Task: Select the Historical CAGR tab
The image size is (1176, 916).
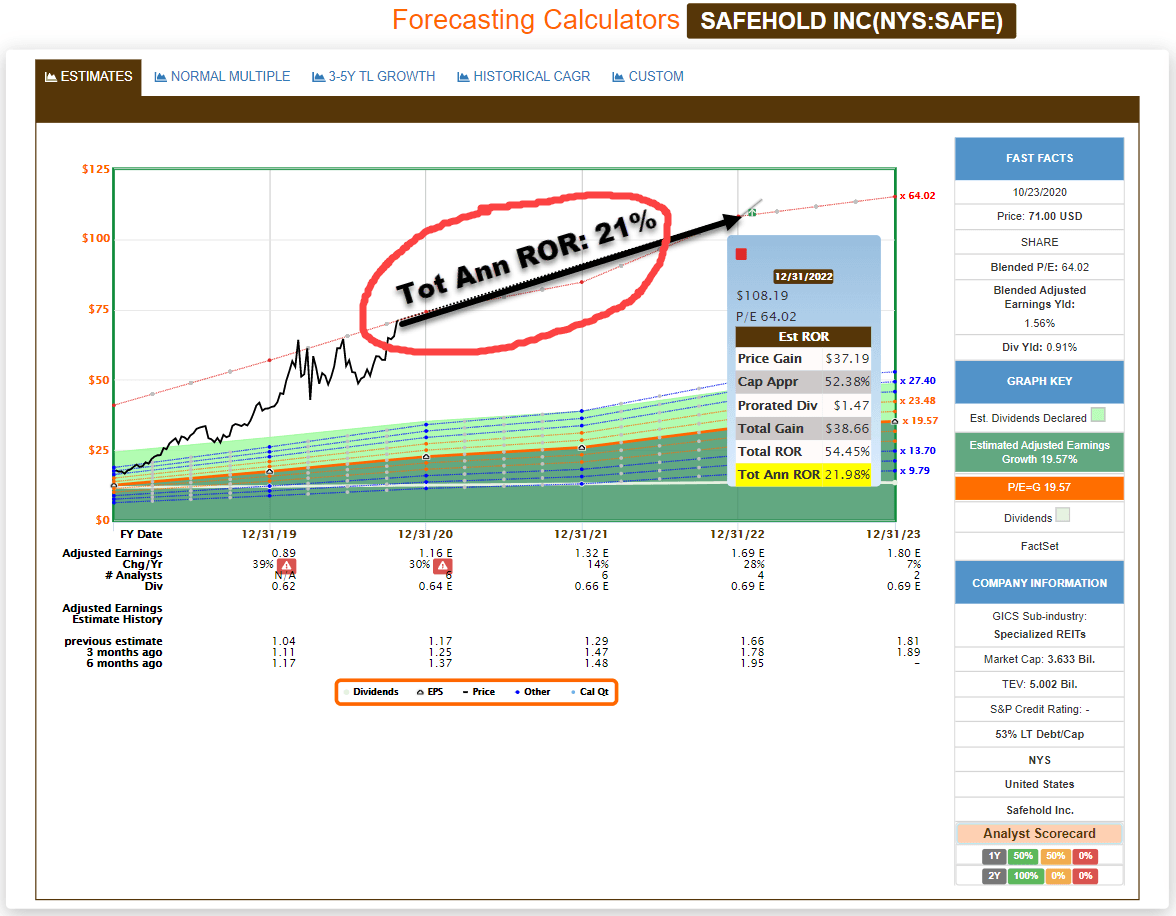Action: [x=524, y=77]
